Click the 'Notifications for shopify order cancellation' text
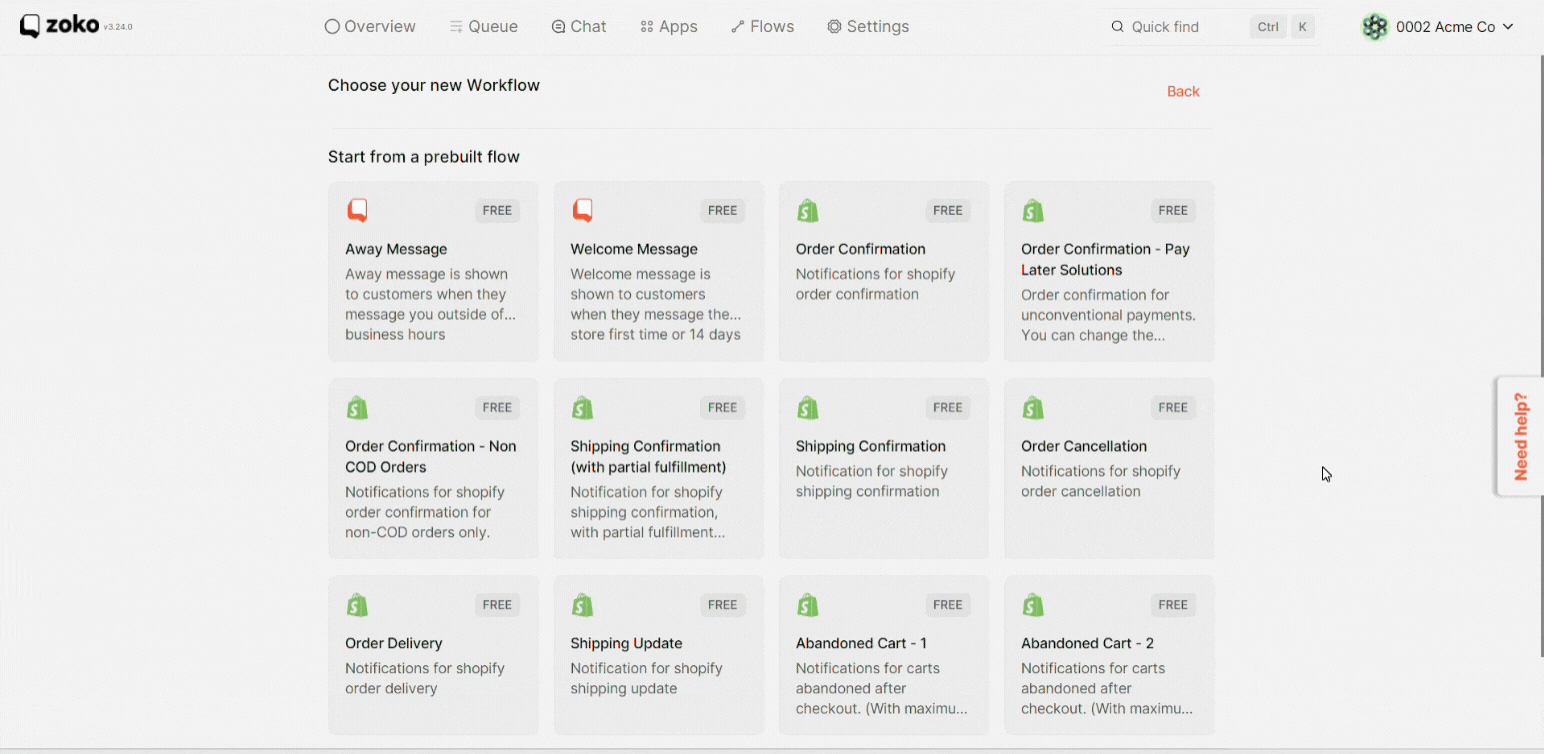Screen dimensions: 1544x754 pyautogui.click(x=1101, y=481)
